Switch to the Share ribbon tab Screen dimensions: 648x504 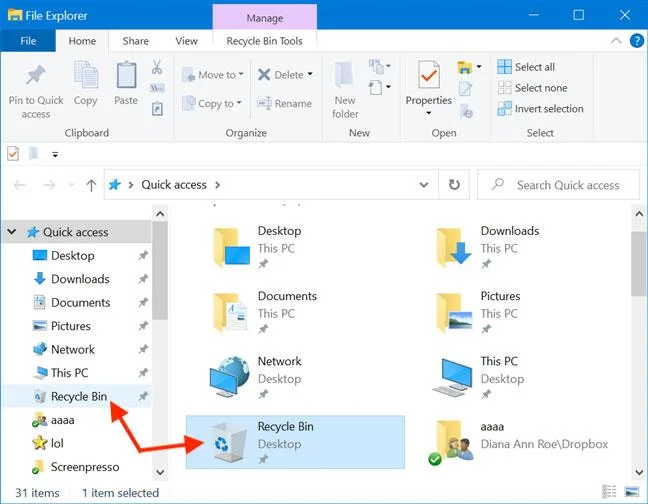[x=136, y=40]
